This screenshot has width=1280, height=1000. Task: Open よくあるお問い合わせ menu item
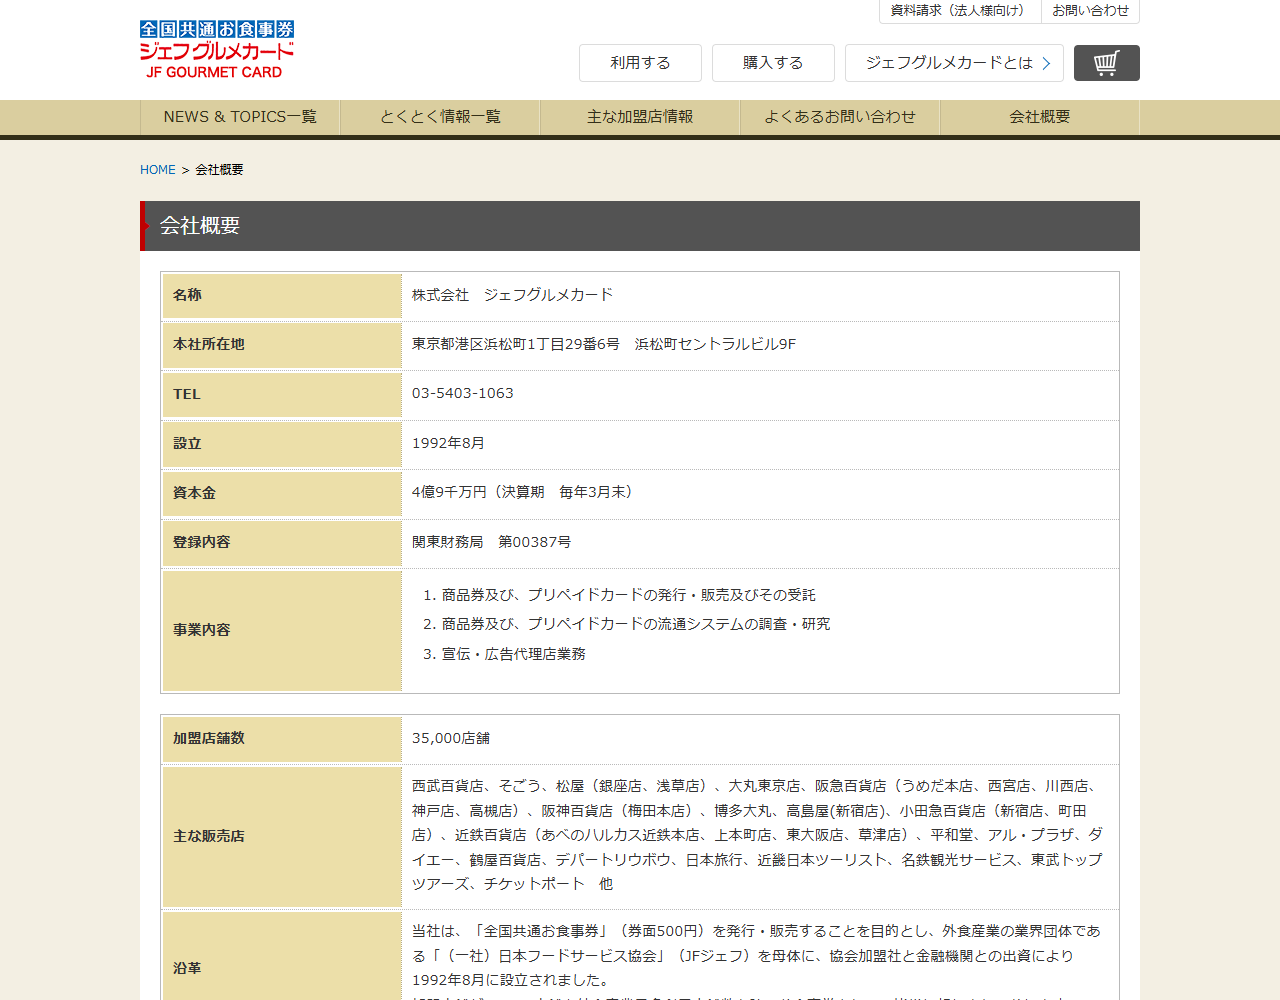coord(840,117)
